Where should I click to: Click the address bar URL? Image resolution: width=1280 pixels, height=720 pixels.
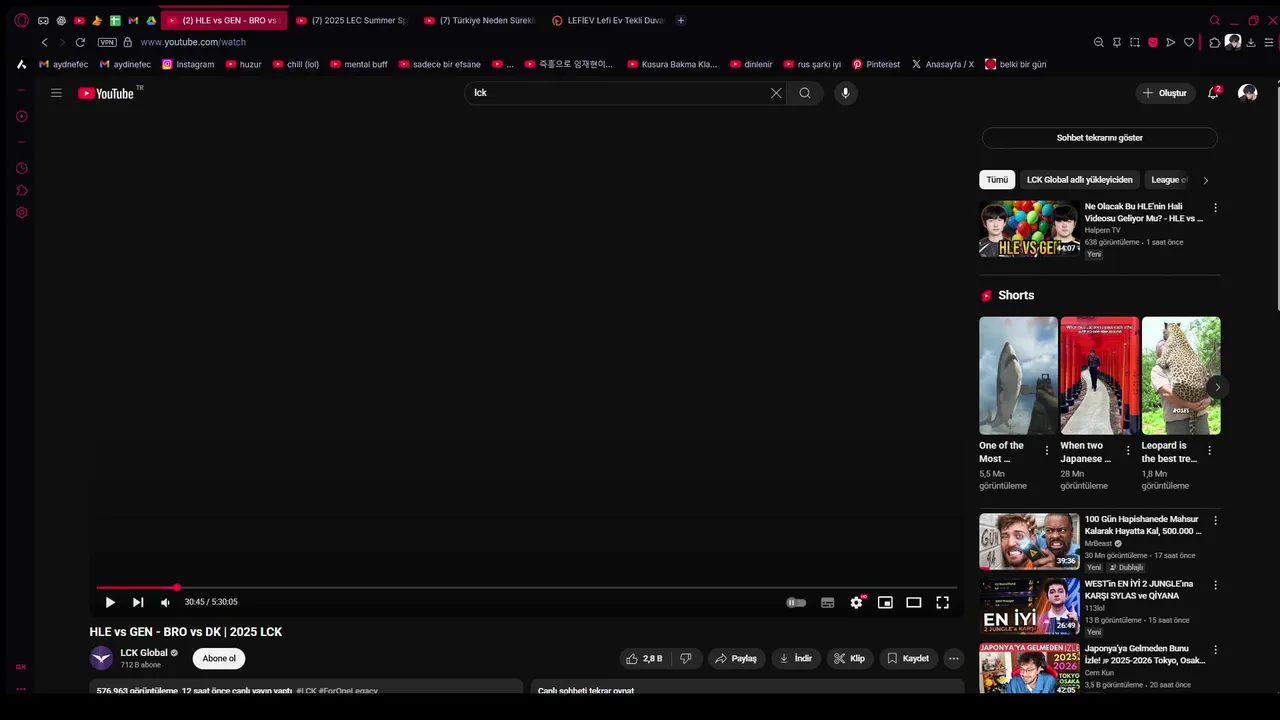(193, 42)
